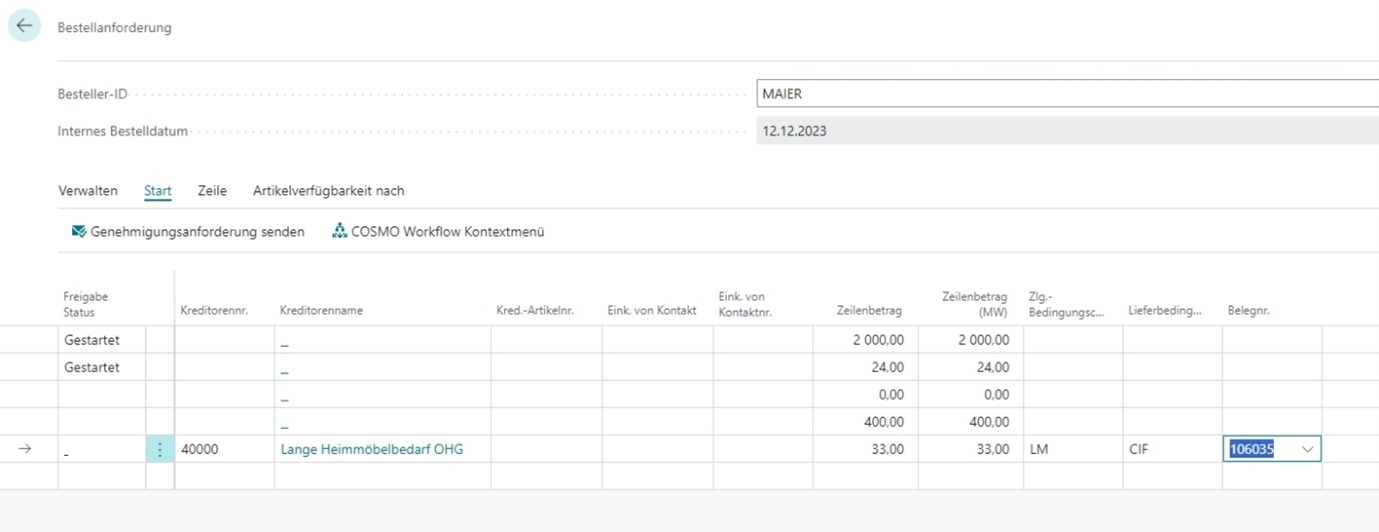
Task: Switch to the Verwalten tab
Action: pyautogui.click(x=88, y=190)
